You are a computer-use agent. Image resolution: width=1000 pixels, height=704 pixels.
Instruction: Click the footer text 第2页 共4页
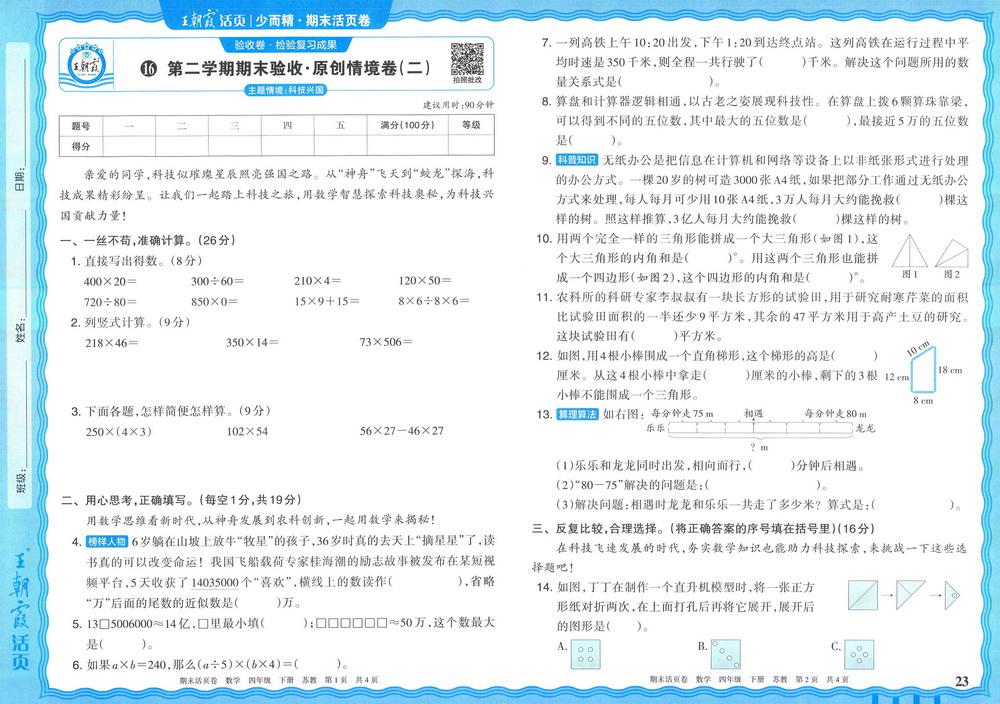tap(822, 680)
